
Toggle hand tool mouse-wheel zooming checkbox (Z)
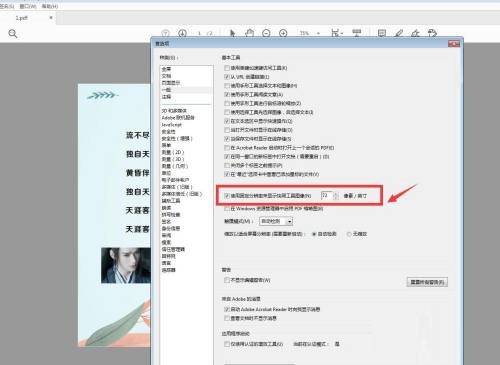click(x=227, y=103)
